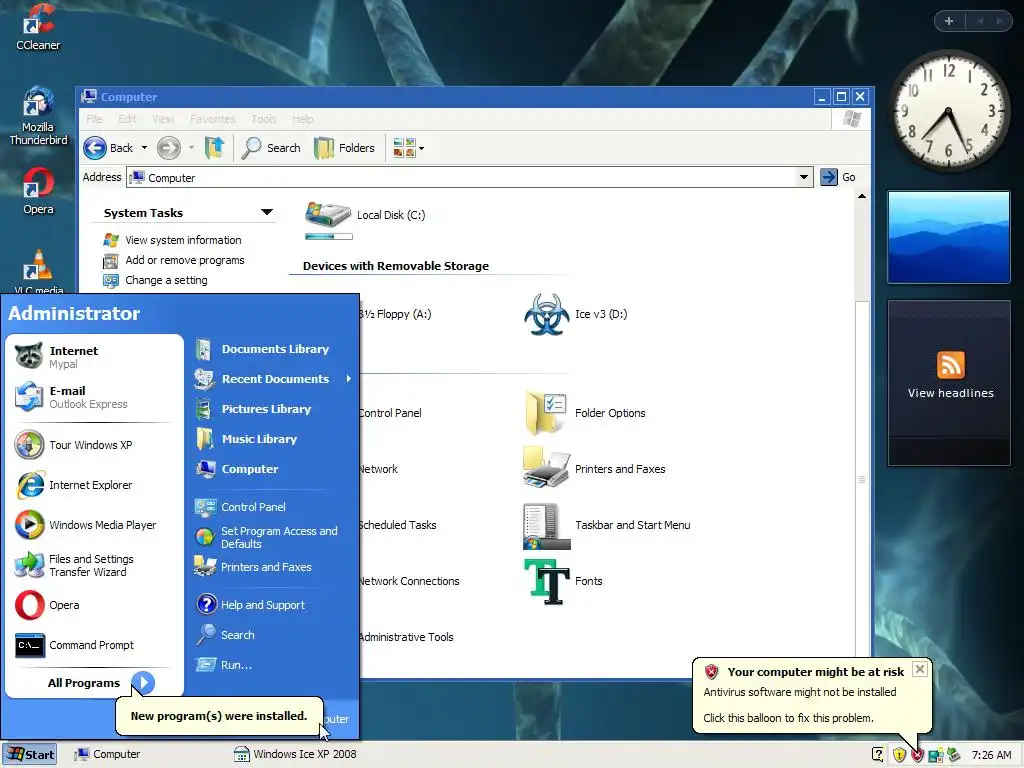Click Add or remove programs link
This screenshot has width=1024, height=768.
185,260
